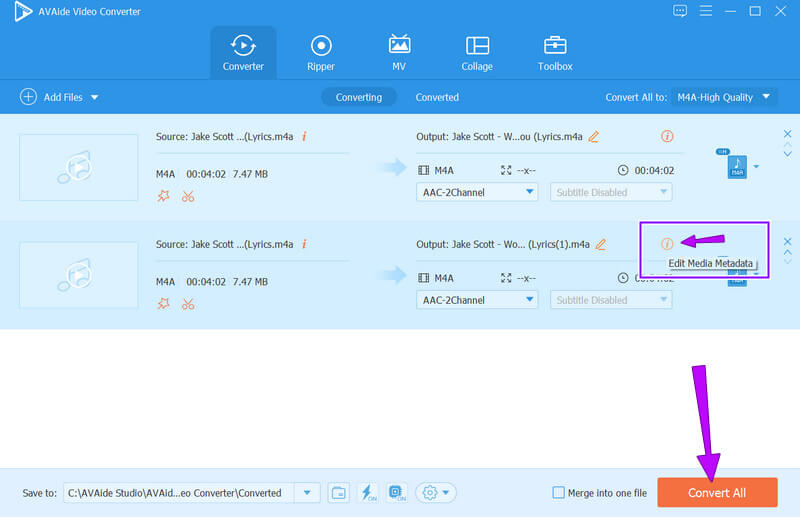Image resolution: width=800 pixels, height=517 pixels.
Task: Click the Save to path field
Action: [x=179, y=493]
